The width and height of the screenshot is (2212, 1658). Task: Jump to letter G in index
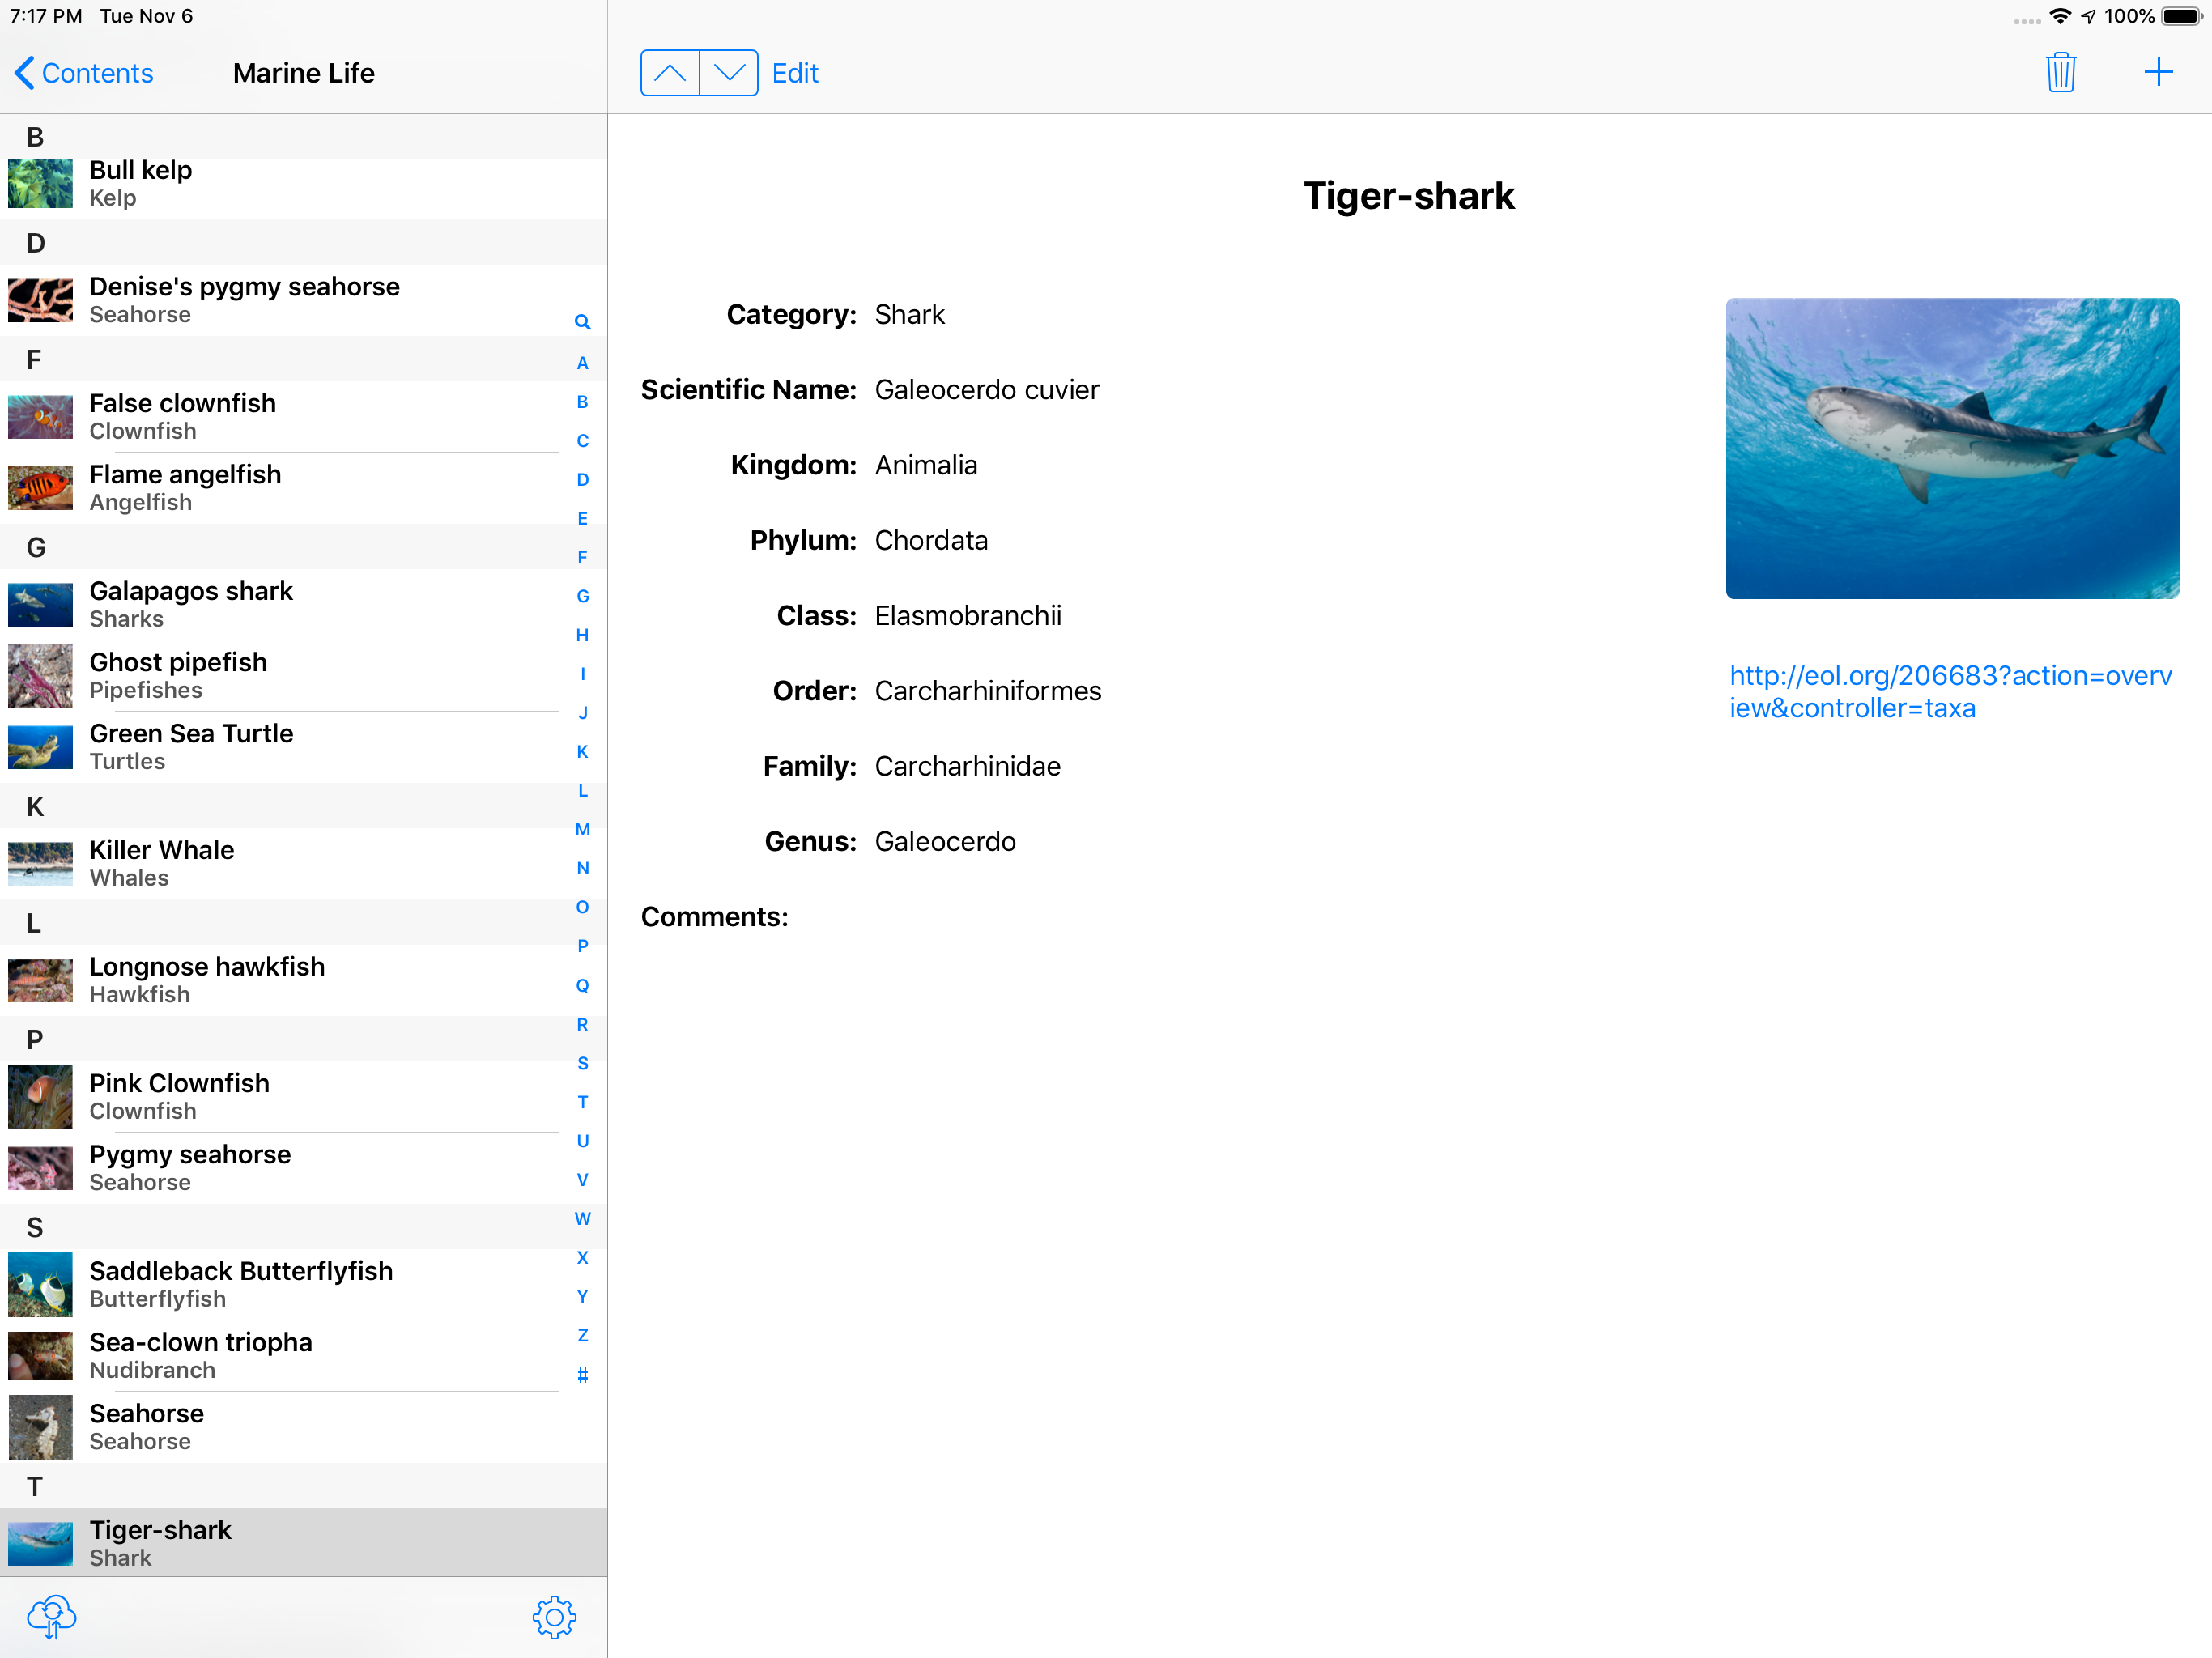582,596
